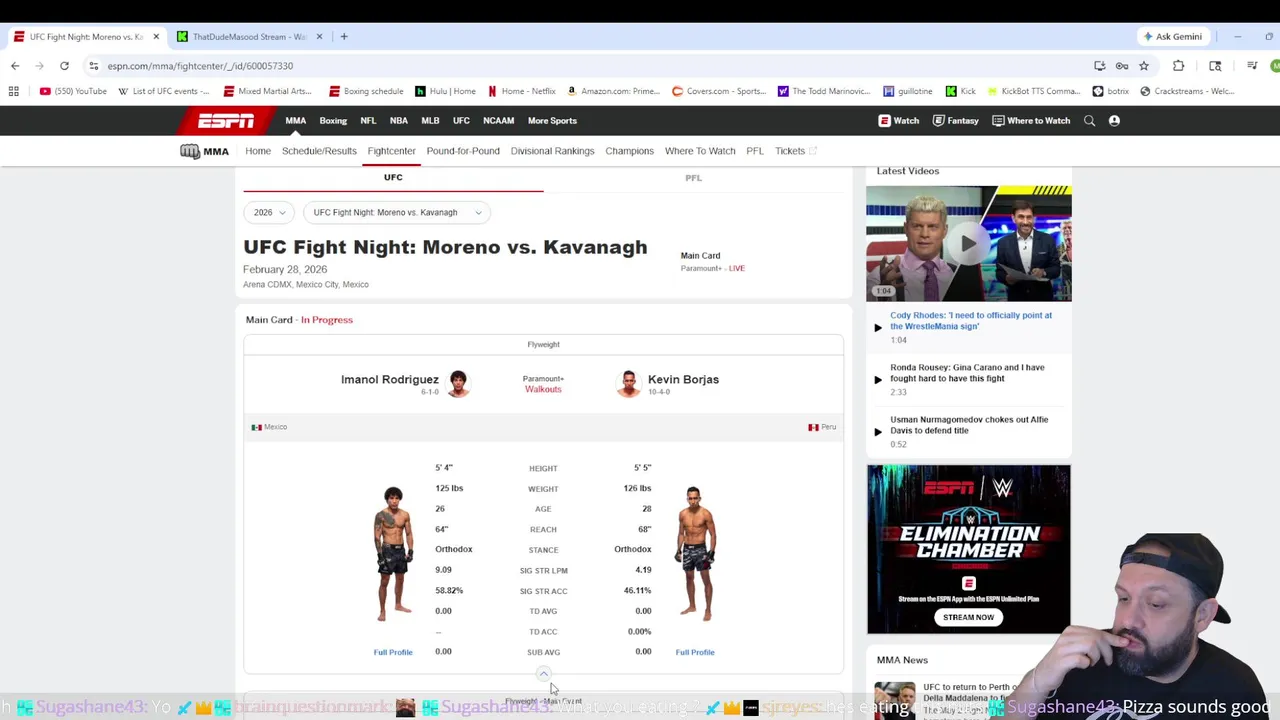Open a new browser tab
Image resolution: width=1280 pixels, height=720 pixels.
[x=344, y=37]
